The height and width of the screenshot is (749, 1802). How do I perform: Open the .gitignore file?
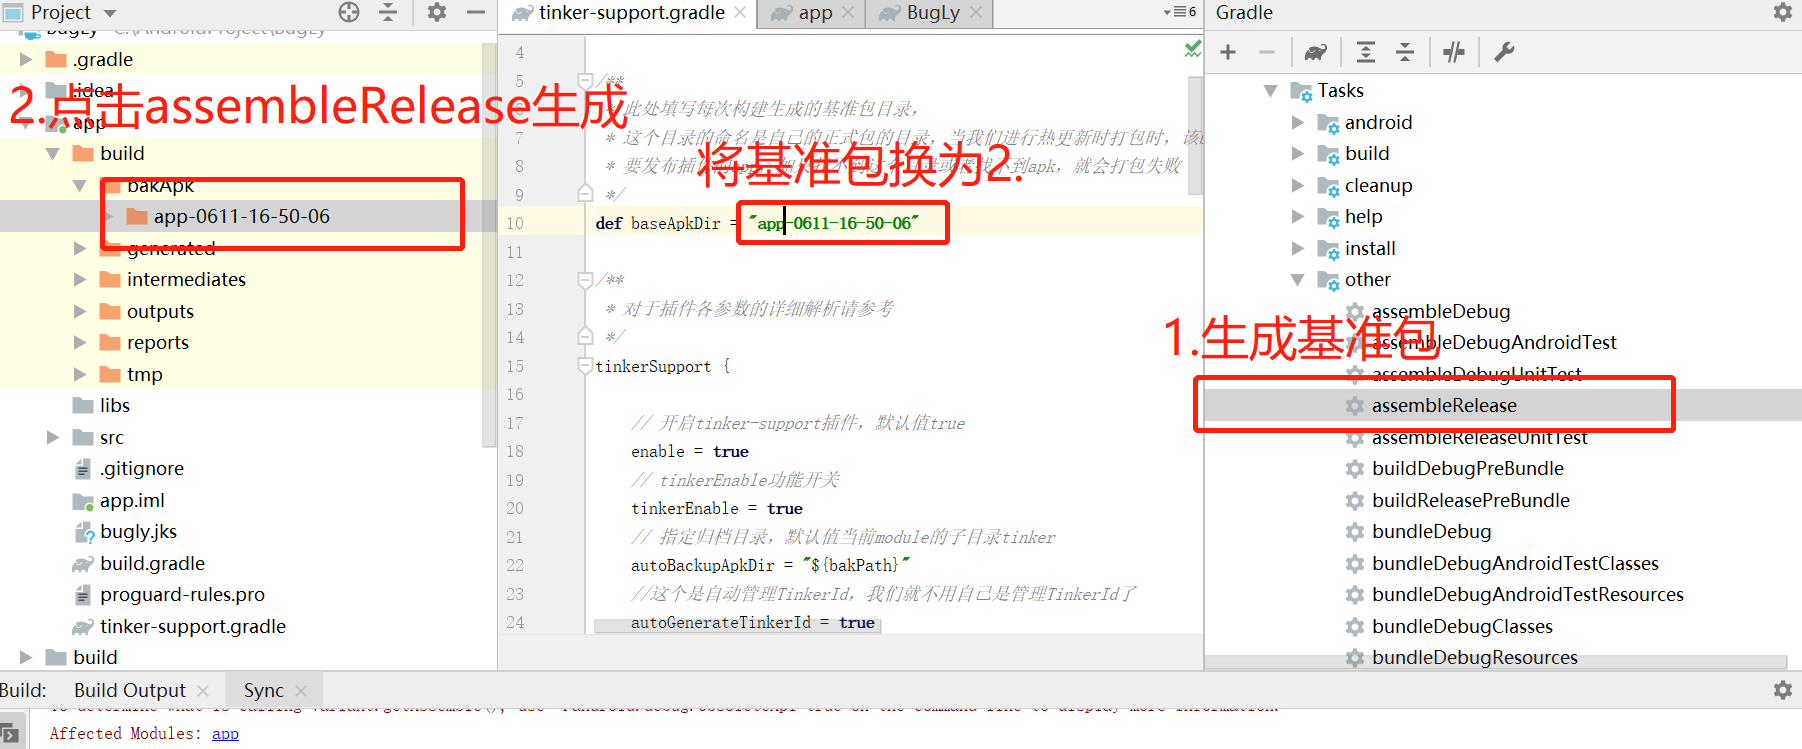(x=141, y=469)
